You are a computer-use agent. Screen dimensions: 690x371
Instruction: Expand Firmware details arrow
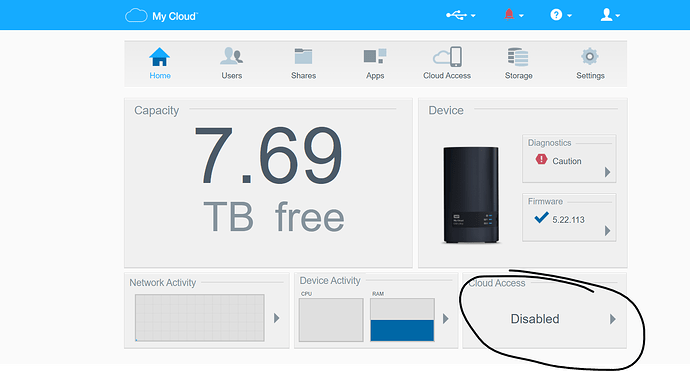coord(607,231)
